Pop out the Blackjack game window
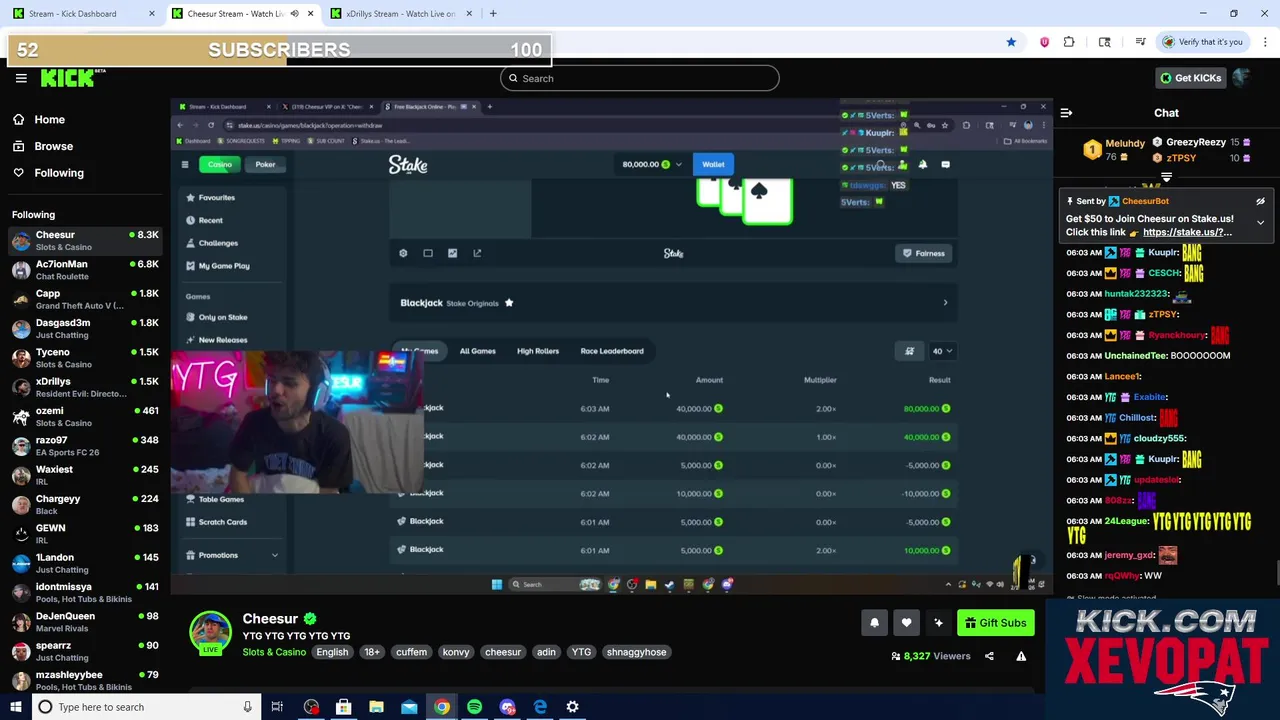1280x720 pixels. point(477,253)
